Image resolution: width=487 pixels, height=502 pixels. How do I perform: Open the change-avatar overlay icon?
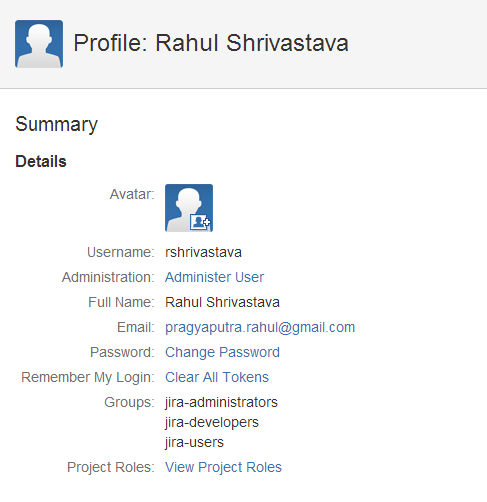pyautogui.click(x=200, y=222)
